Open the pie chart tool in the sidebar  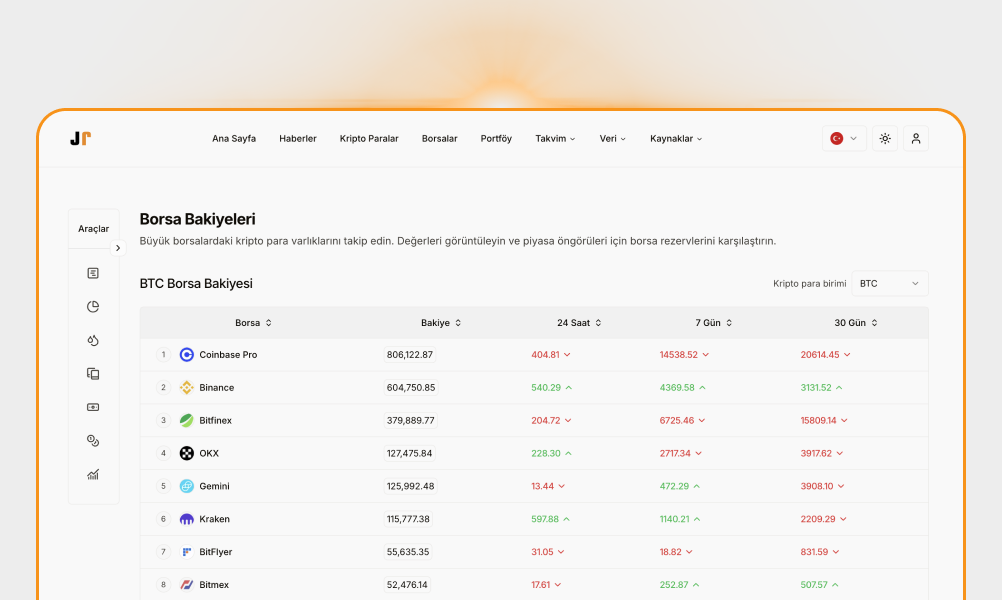pos(93,306)
